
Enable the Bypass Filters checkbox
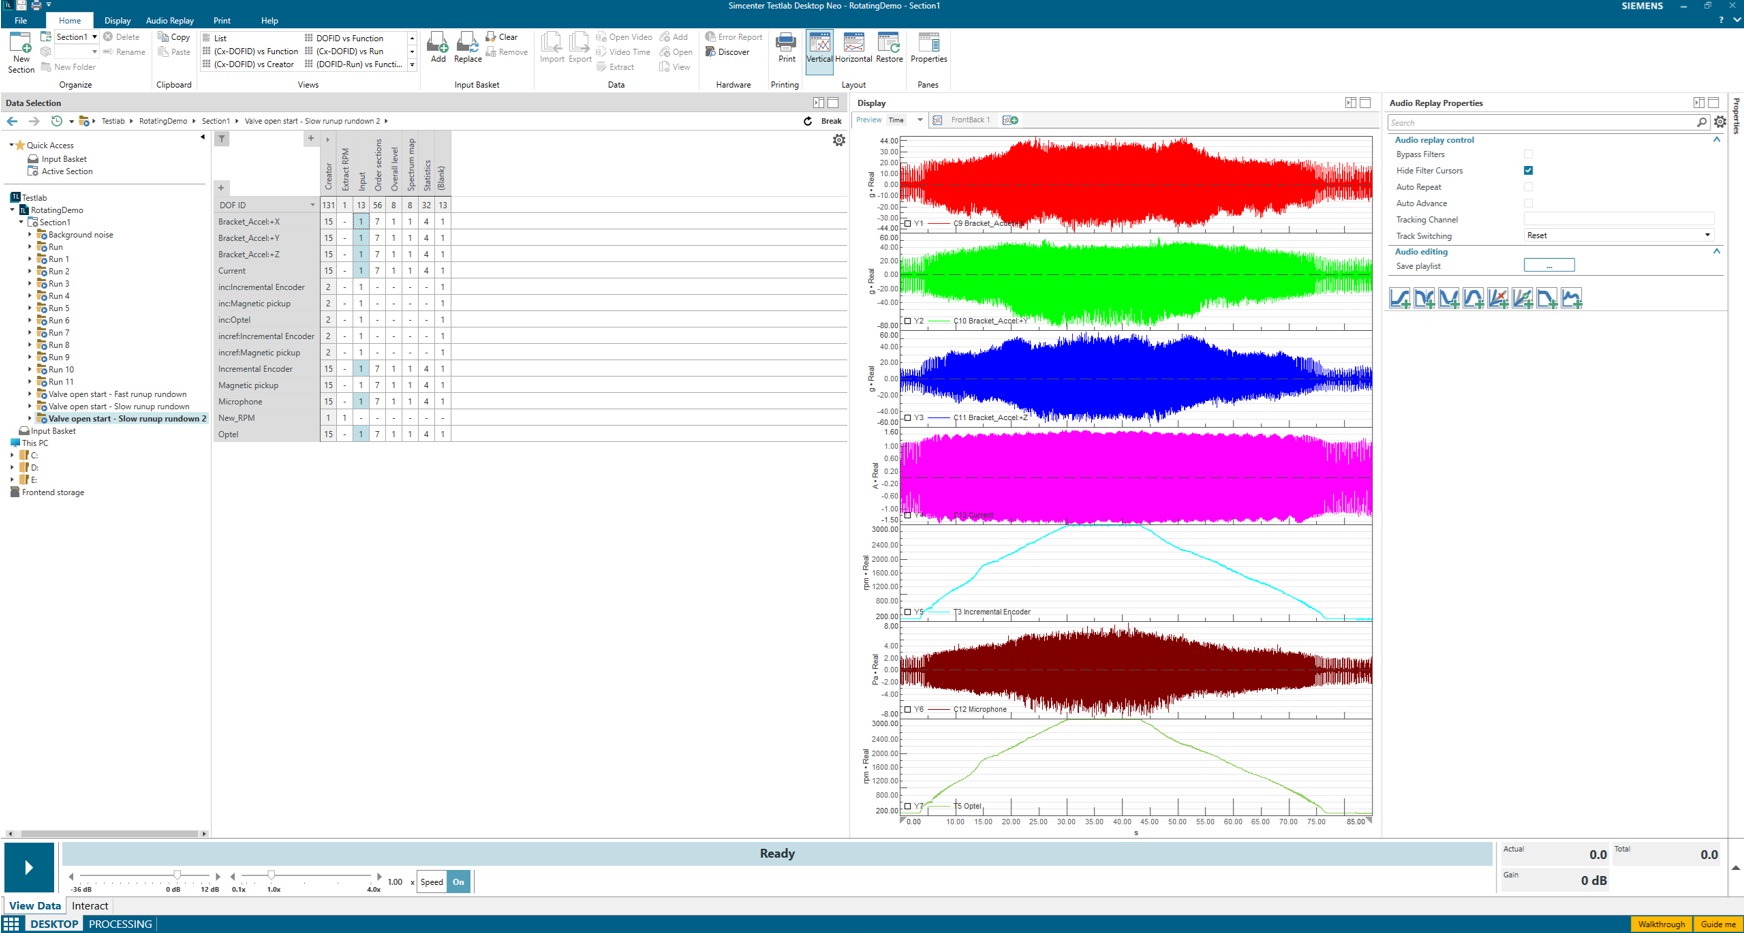(x=1528, y=155)
